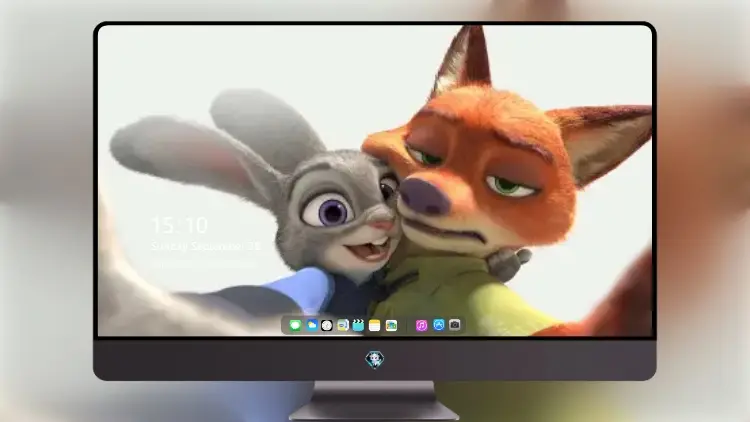Viewport: 750px width, 422px height.
Task: Open the Camera app in dock
Action: click(454, 325)
